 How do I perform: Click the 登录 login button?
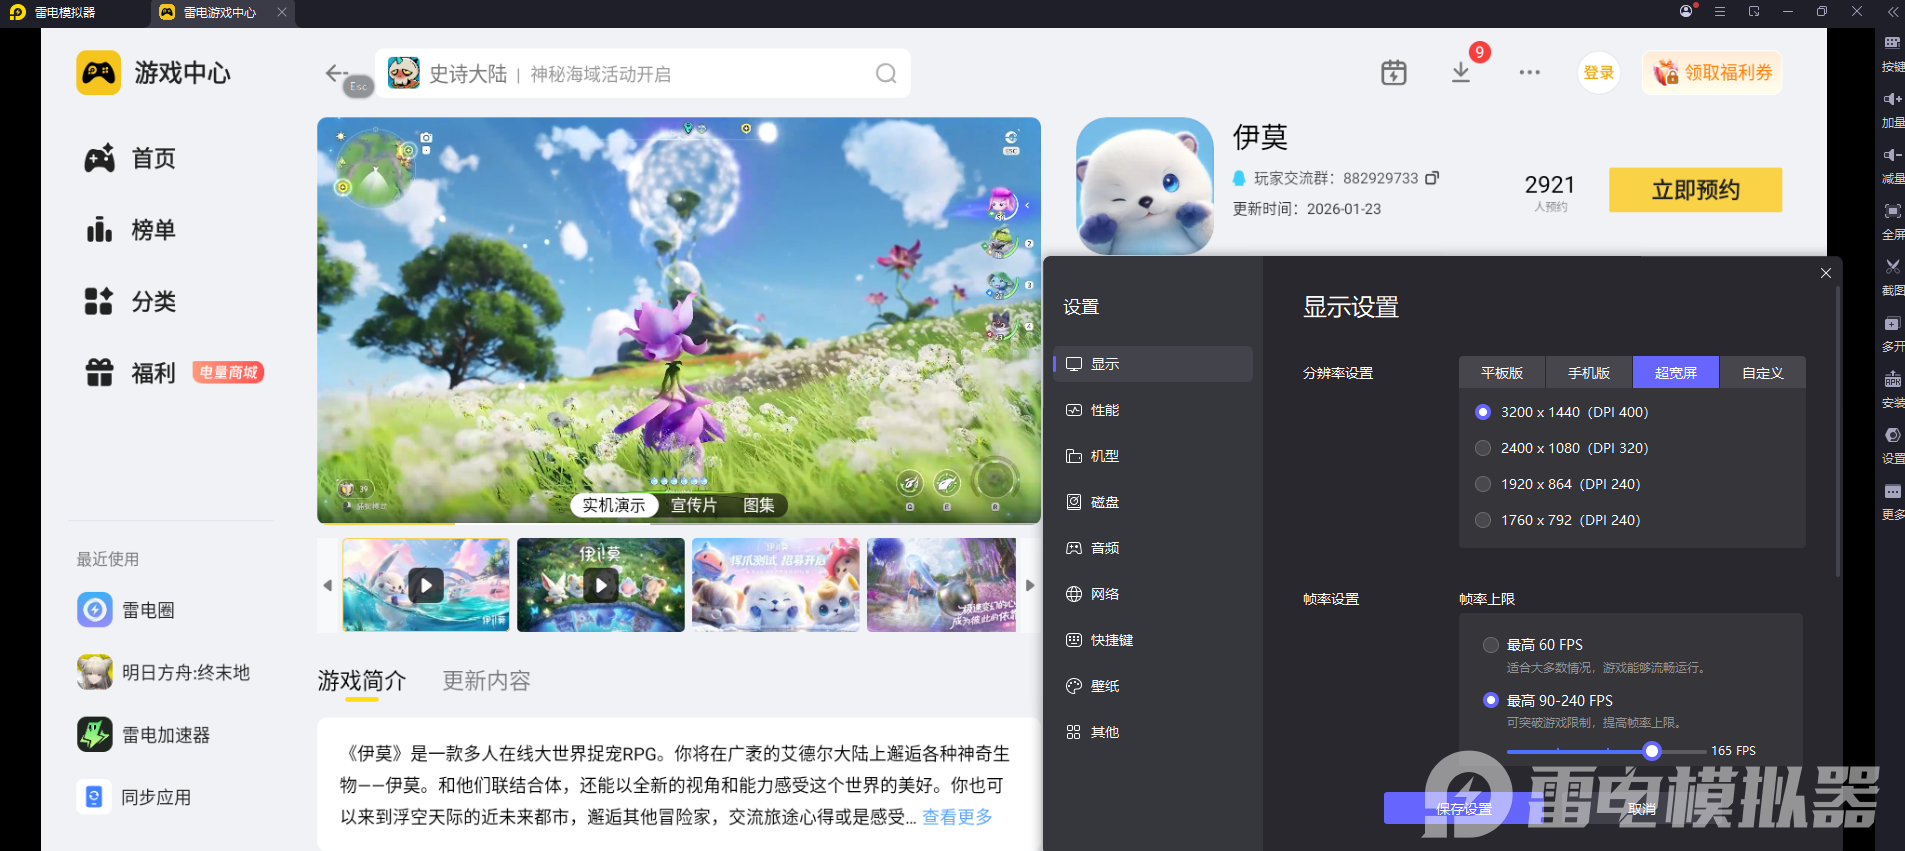click(1599, 73)
